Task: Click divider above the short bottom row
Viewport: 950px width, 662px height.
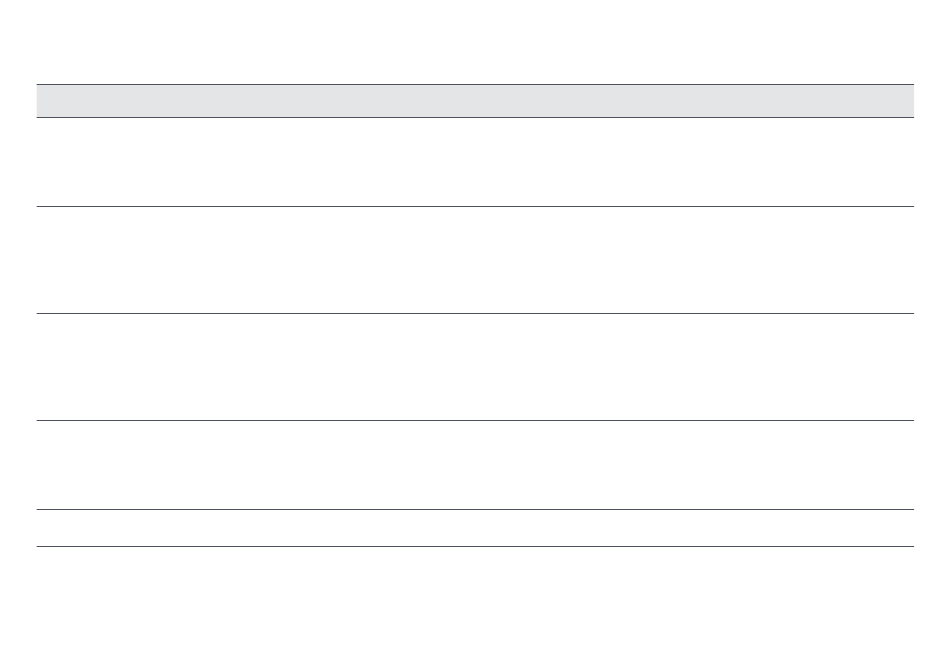Action: tap(475, 509)
